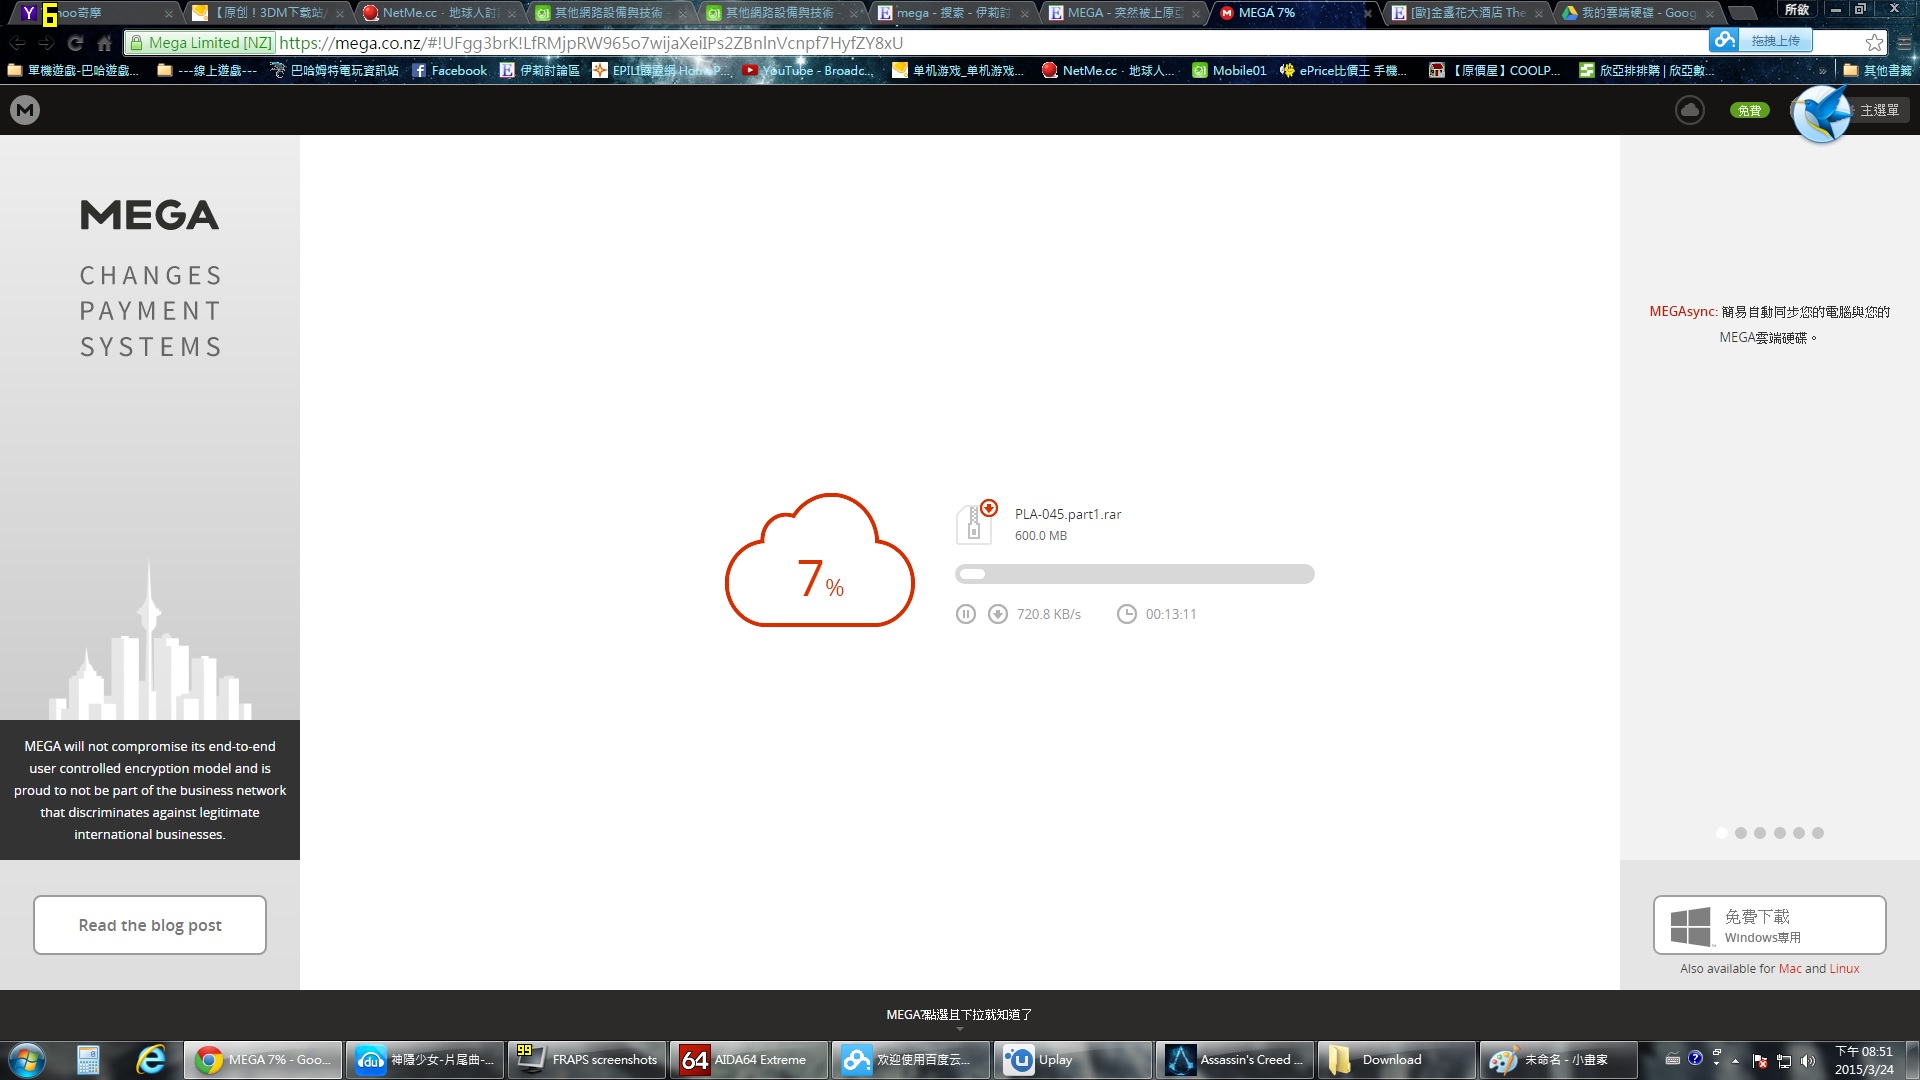This screenshot has width=1920, height=1080.
Task: Pause the PLA-045.part1.rar download
Action: pyautogui.click(x=965, y=614)
